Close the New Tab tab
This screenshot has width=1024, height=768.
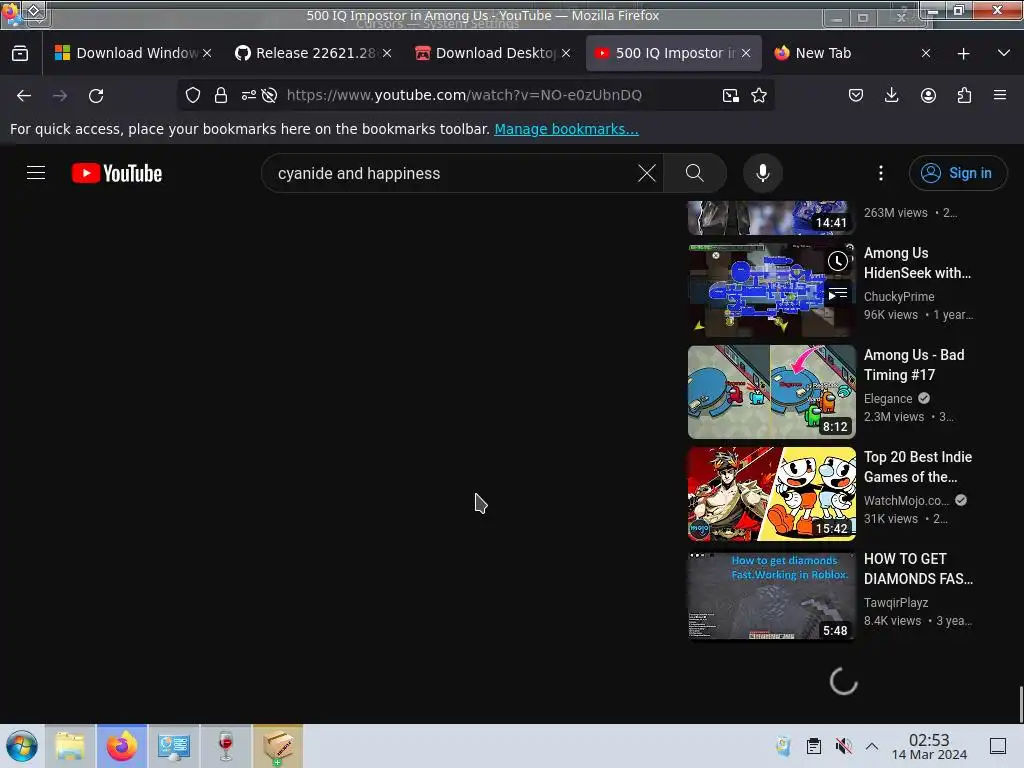(926, 53)
